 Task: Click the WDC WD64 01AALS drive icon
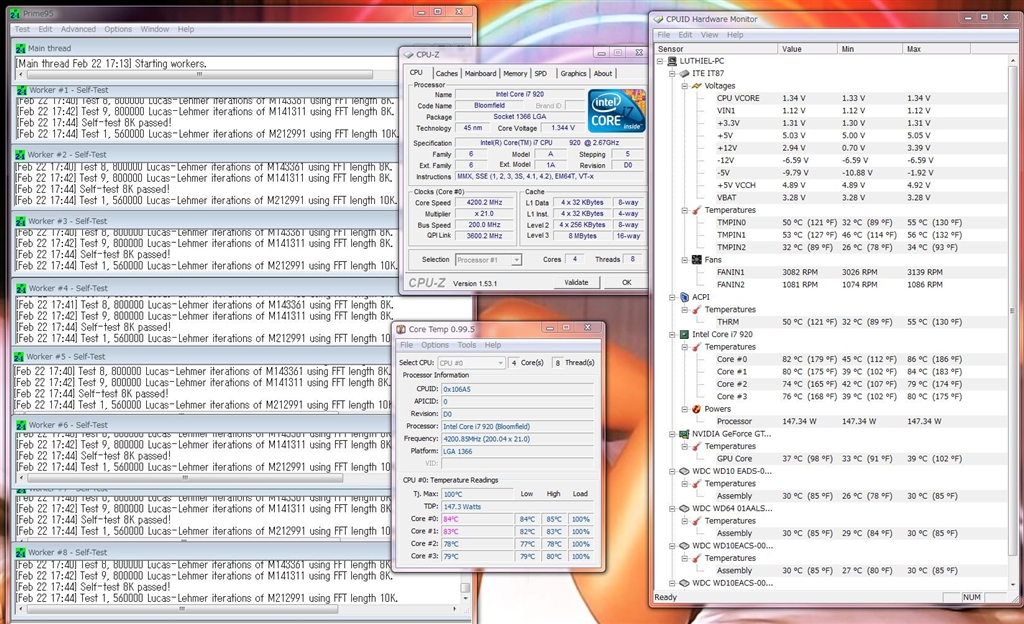(x=684, y=508)
